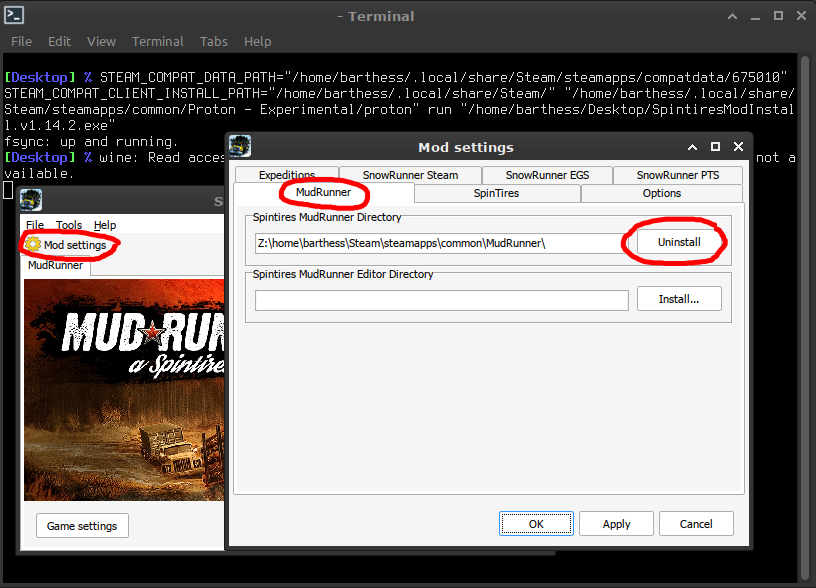Screen dimensions: 816x588
Task: Open the Help menu in Terminal
Action: (258, 42)
